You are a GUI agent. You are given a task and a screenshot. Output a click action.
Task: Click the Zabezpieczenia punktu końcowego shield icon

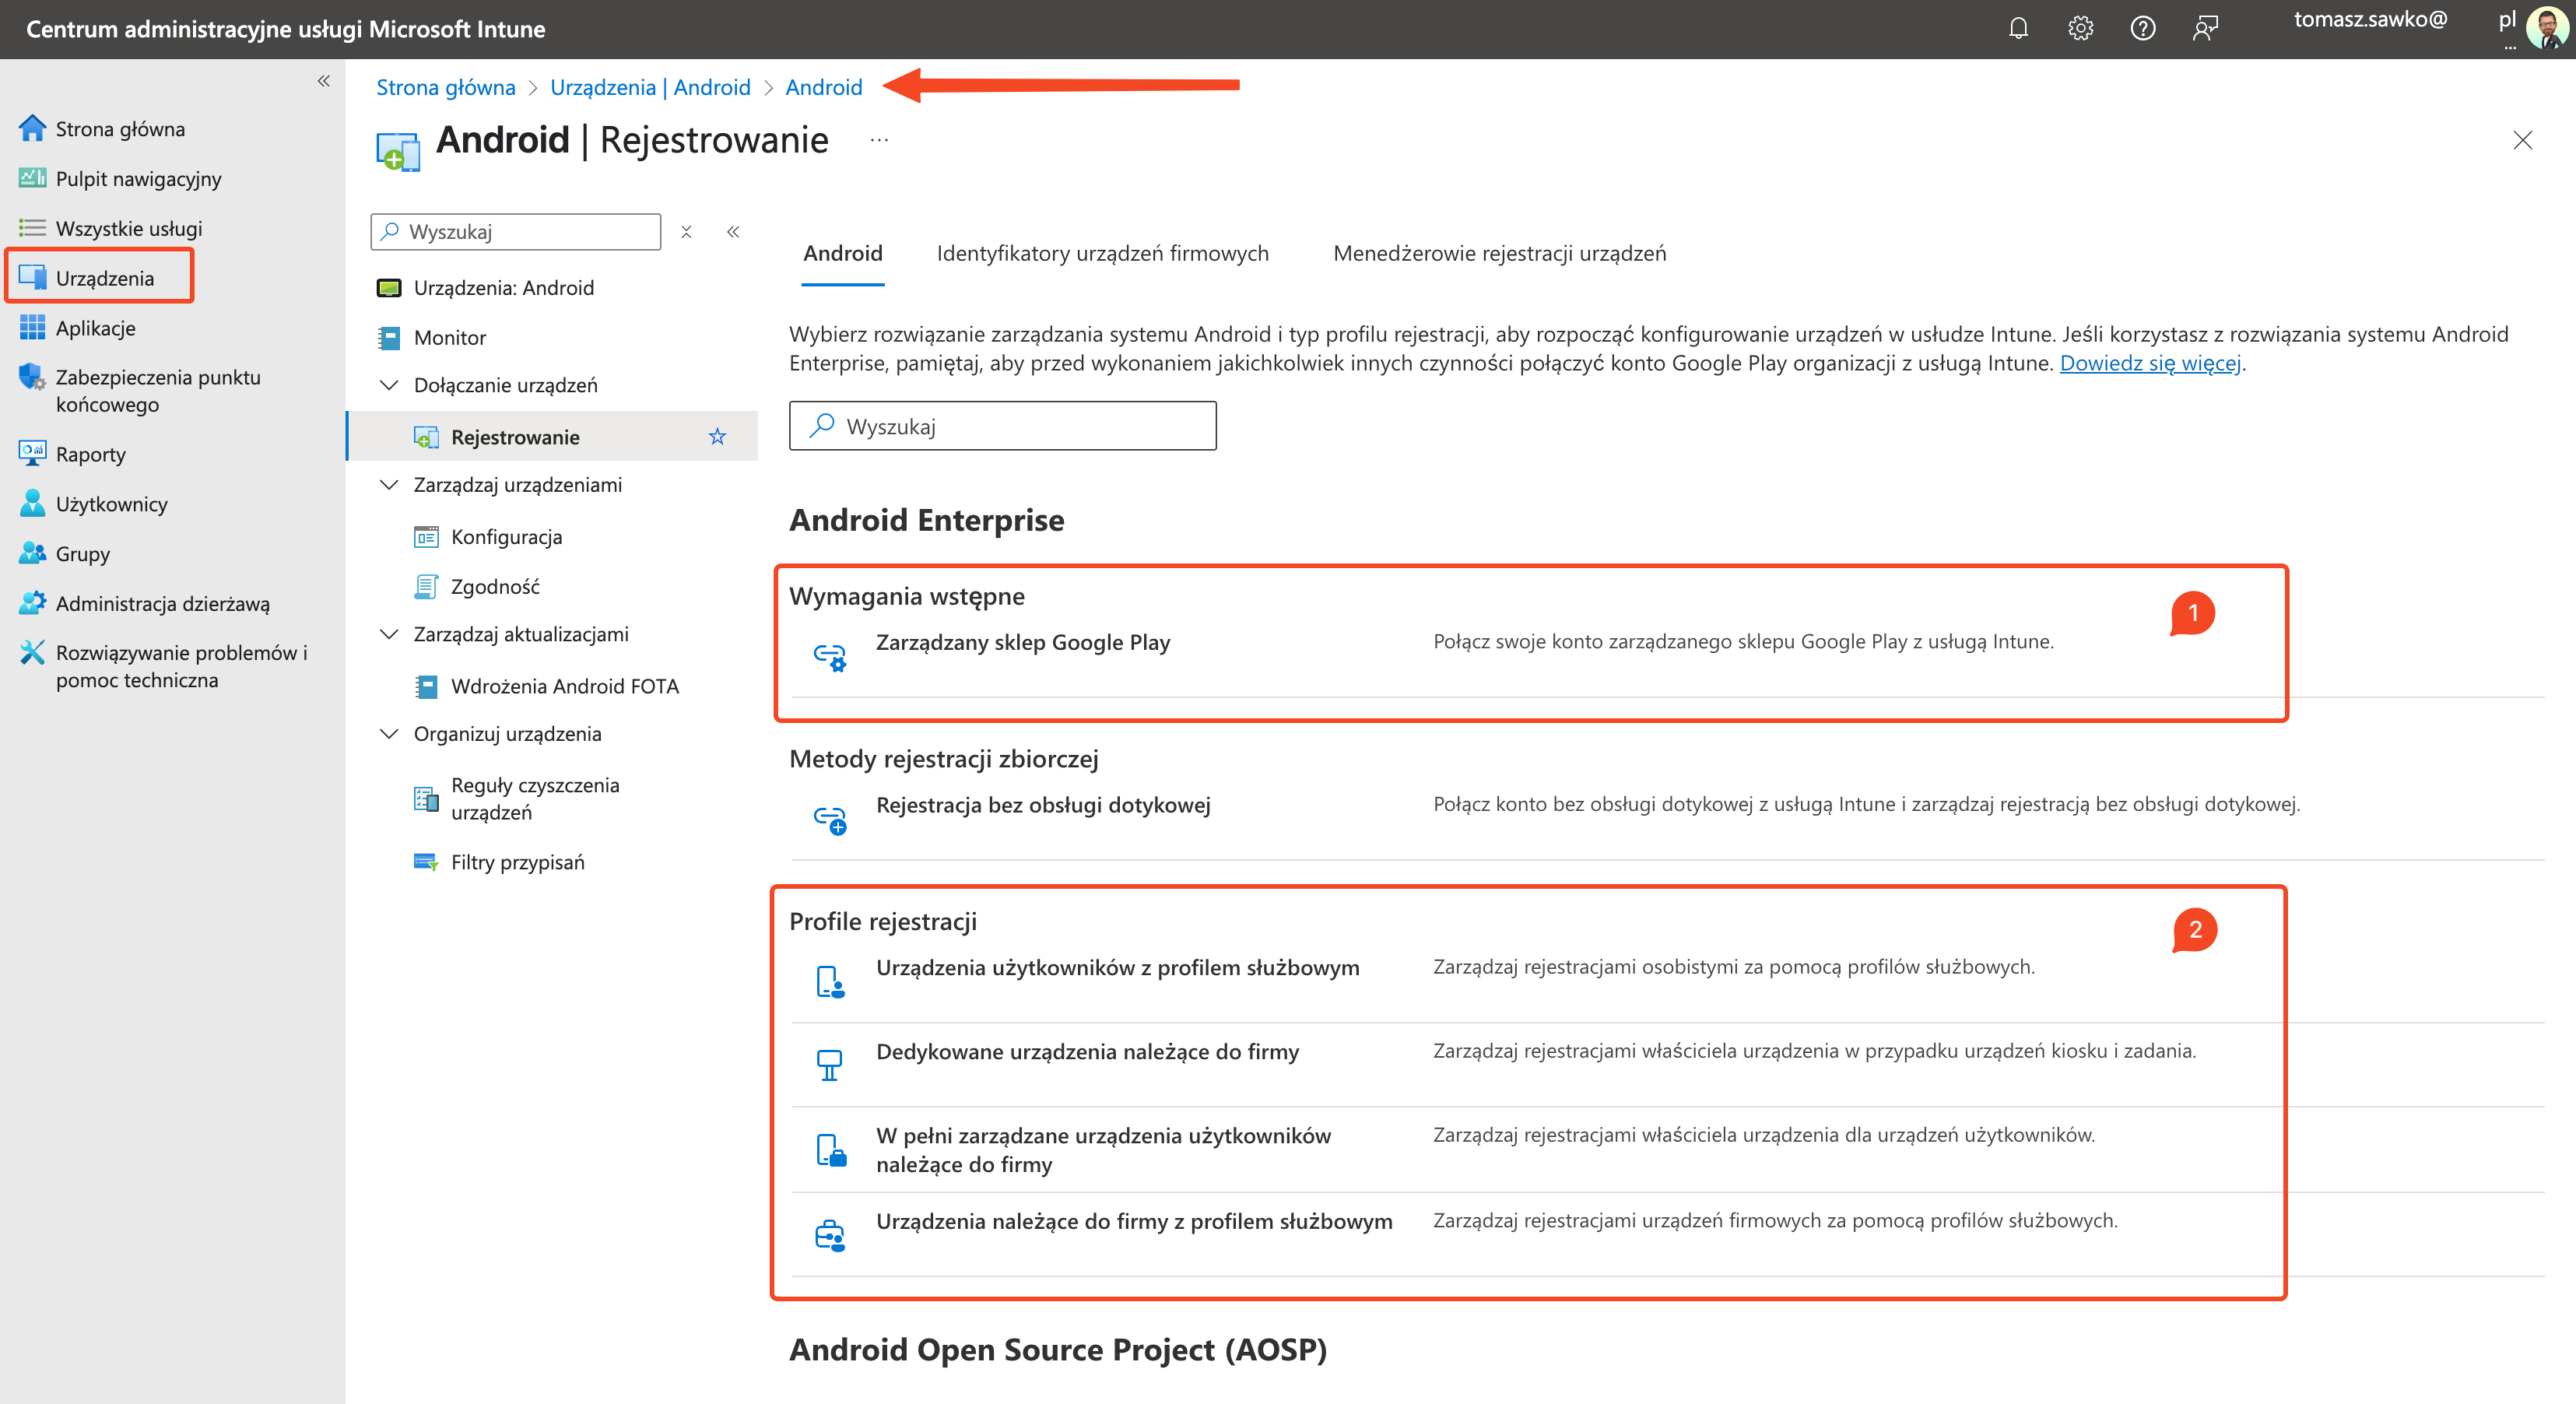(x=32, y=377)
